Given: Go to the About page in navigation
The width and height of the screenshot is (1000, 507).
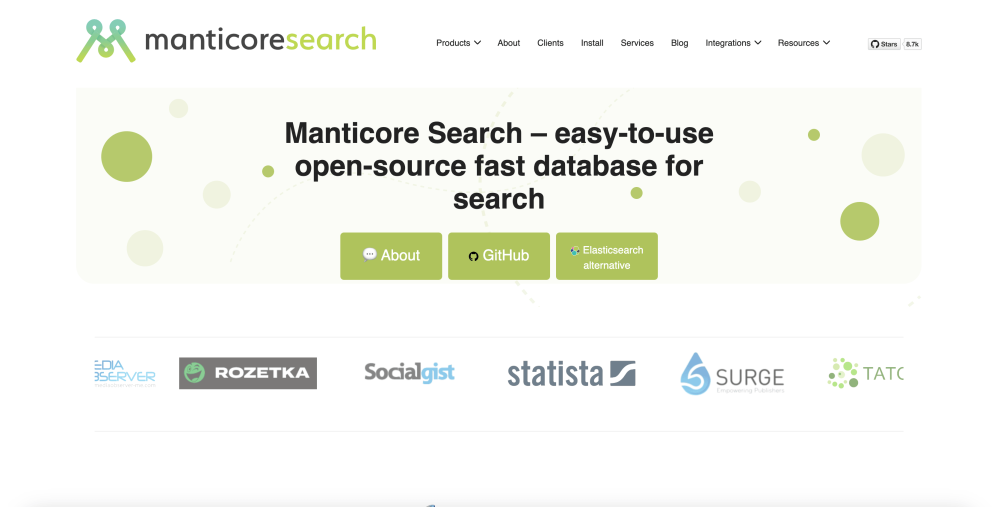Looking at the screenshot, I should 508,43.
